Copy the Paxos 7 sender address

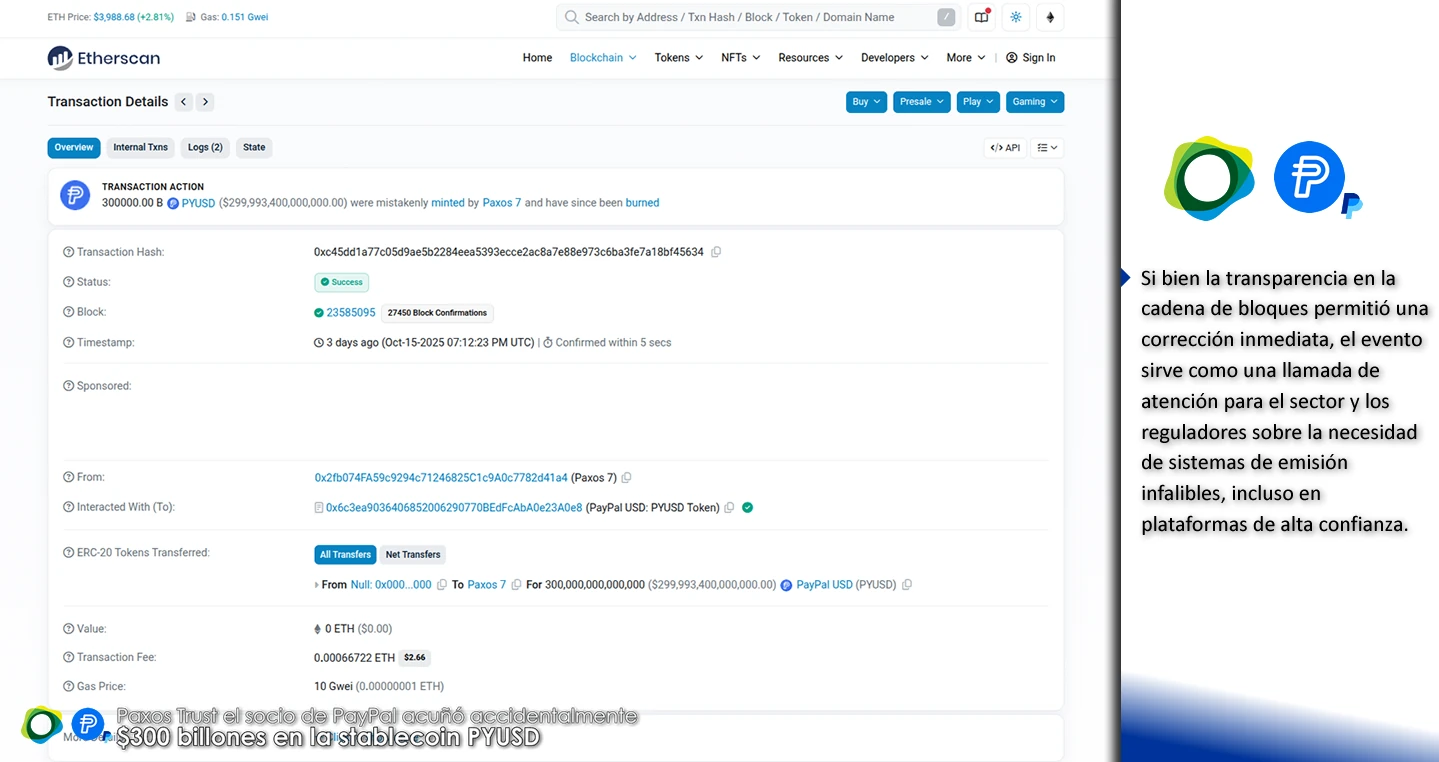(x=626, y=477)
